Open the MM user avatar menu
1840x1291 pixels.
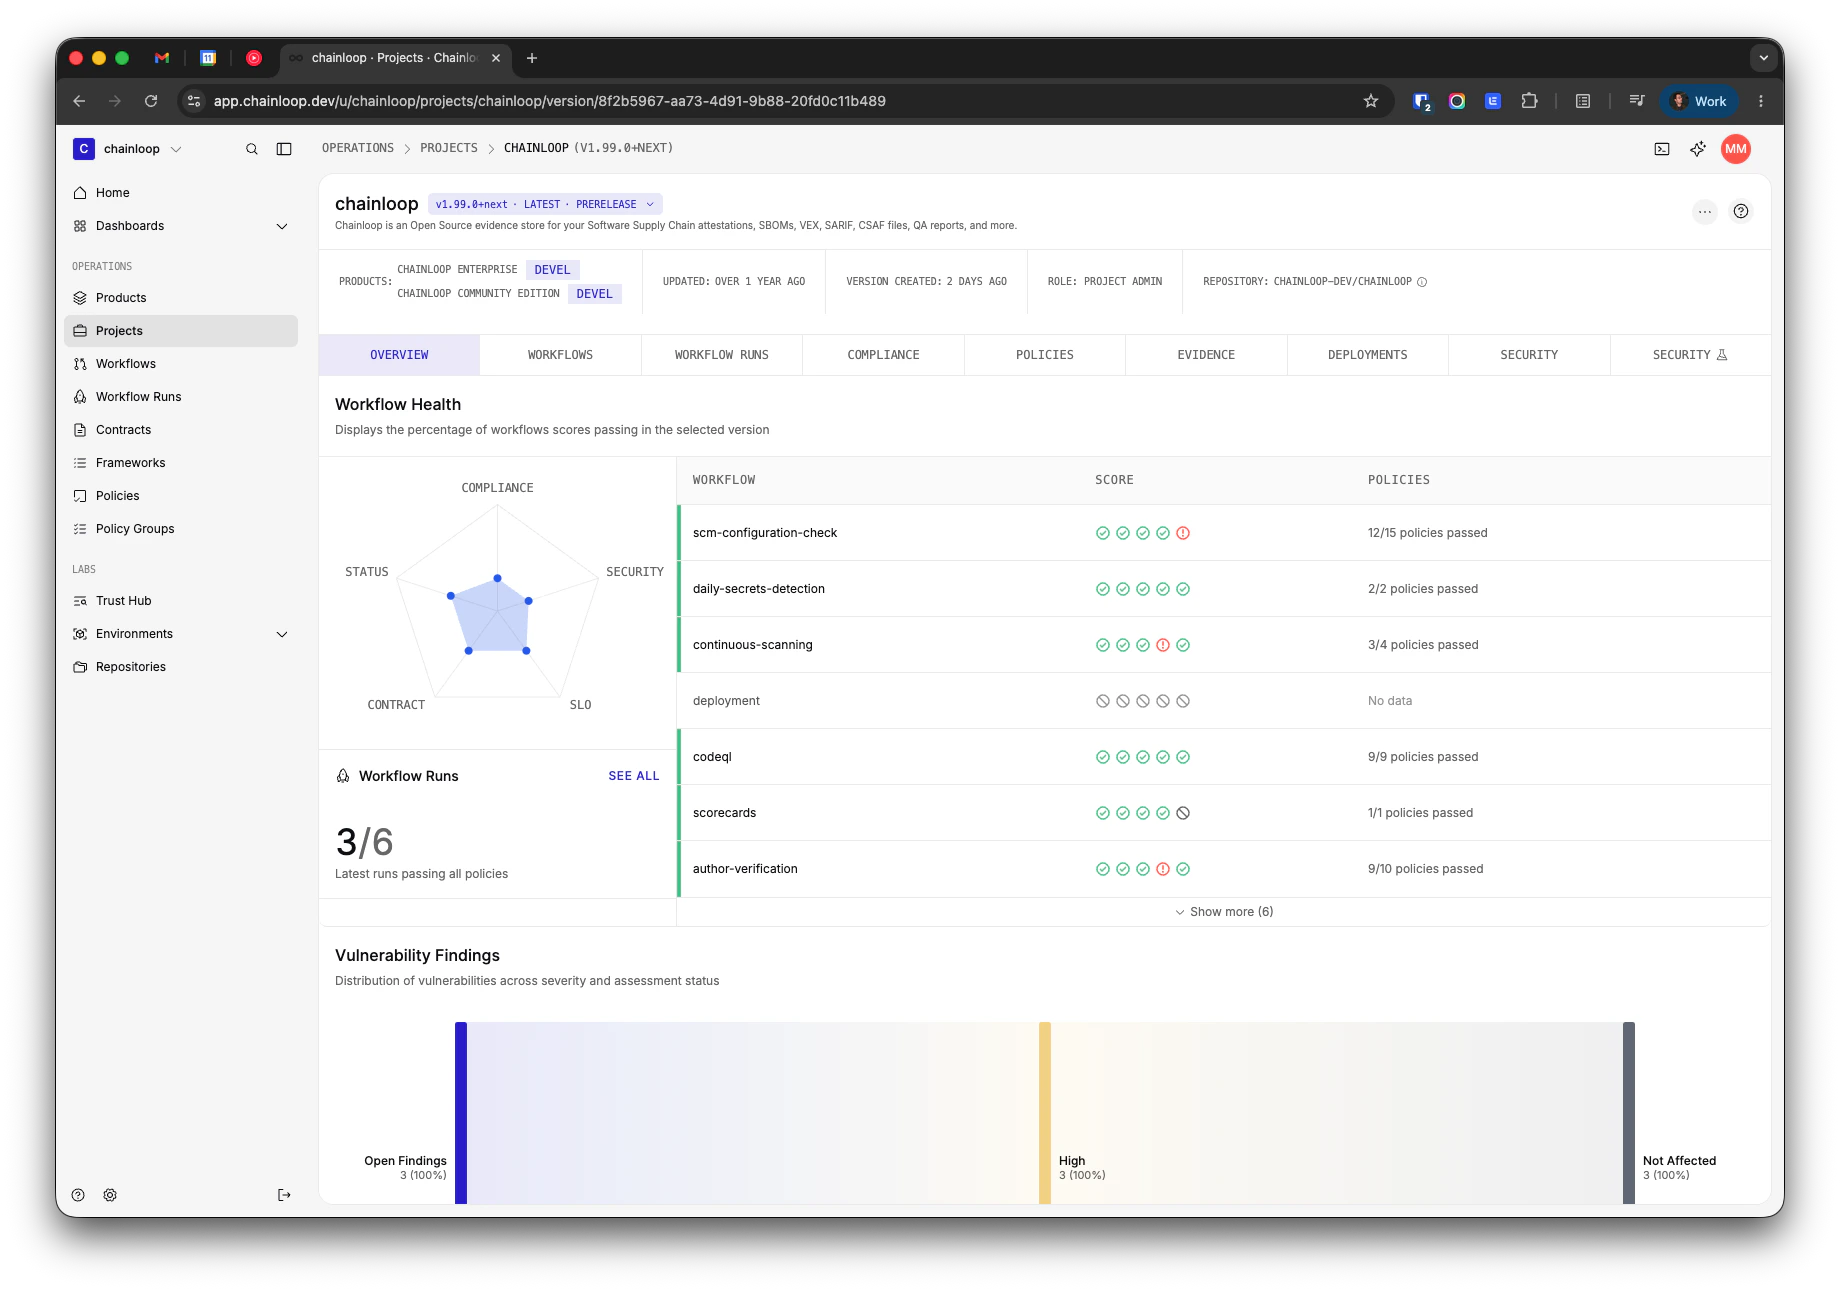point(1736,149)
